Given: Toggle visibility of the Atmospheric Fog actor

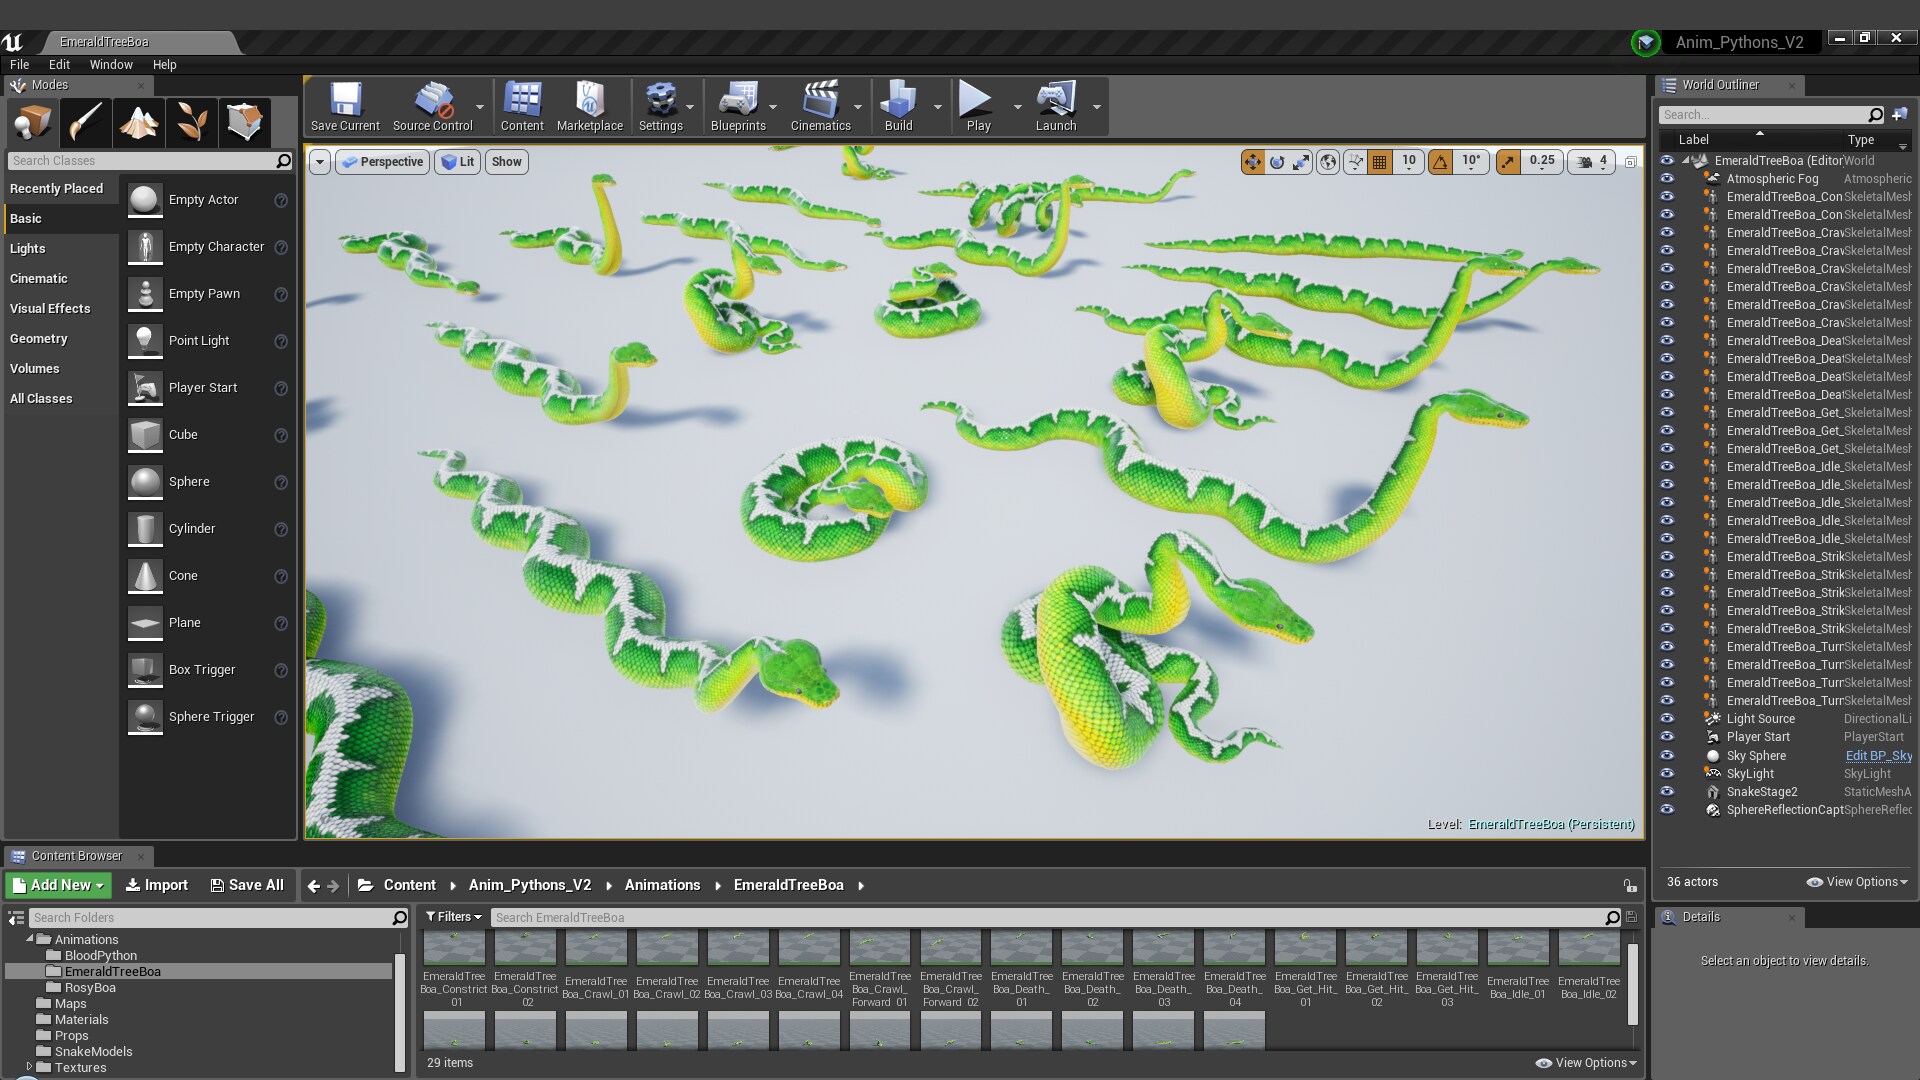Looking at the screenshot, I should (1667, 179).
